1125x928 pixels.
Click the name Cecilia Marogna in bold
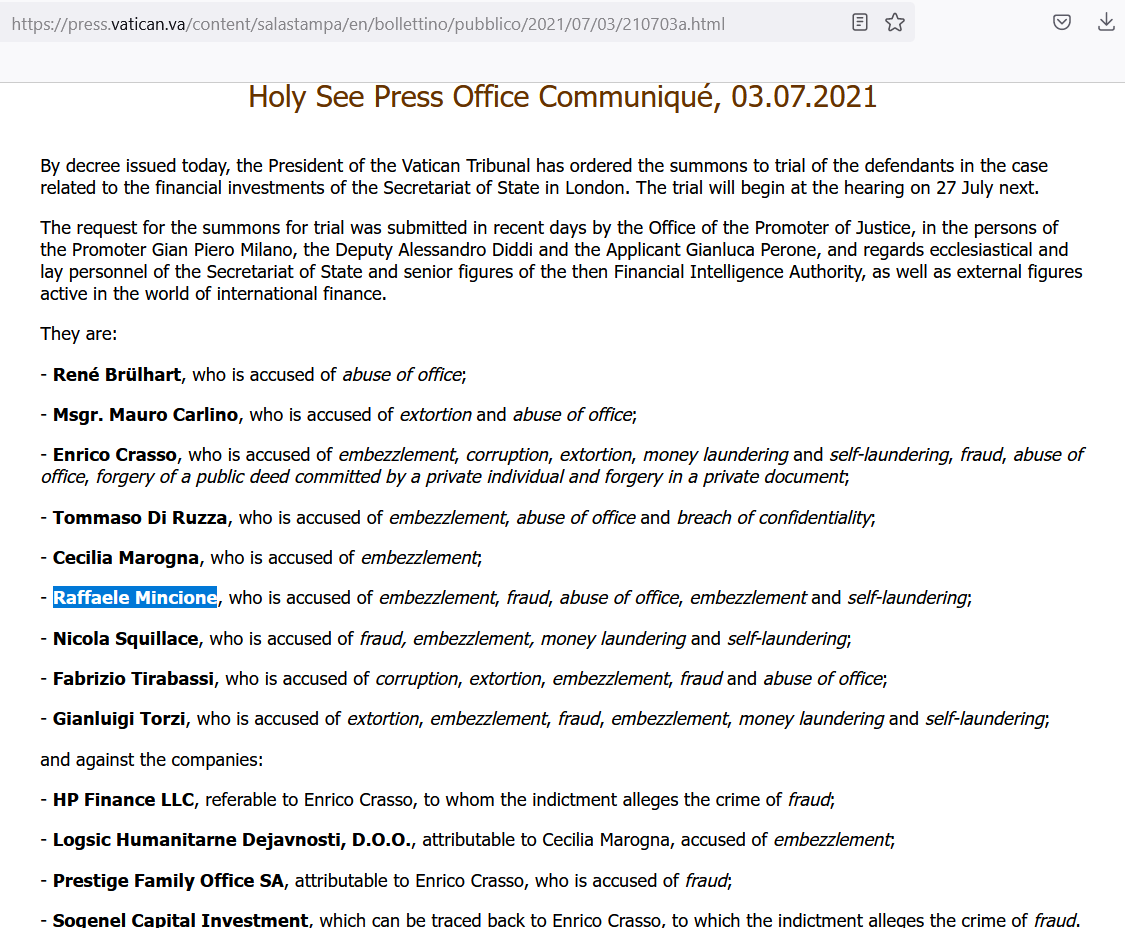[126, 558]
